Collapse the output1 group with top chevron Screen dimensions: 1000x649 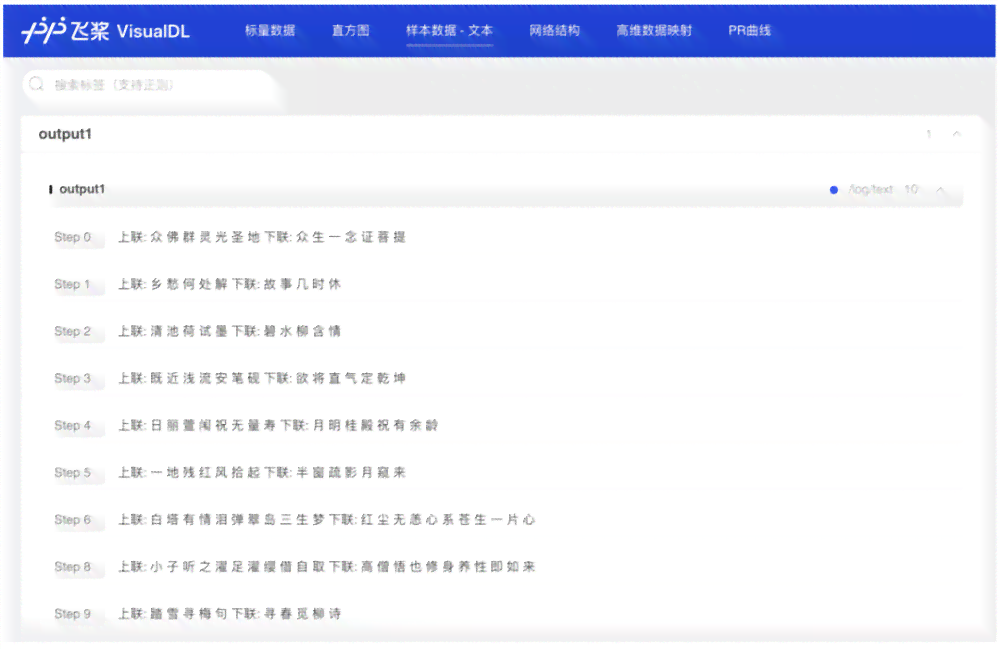pyautogui.click(x=957, y=134)
